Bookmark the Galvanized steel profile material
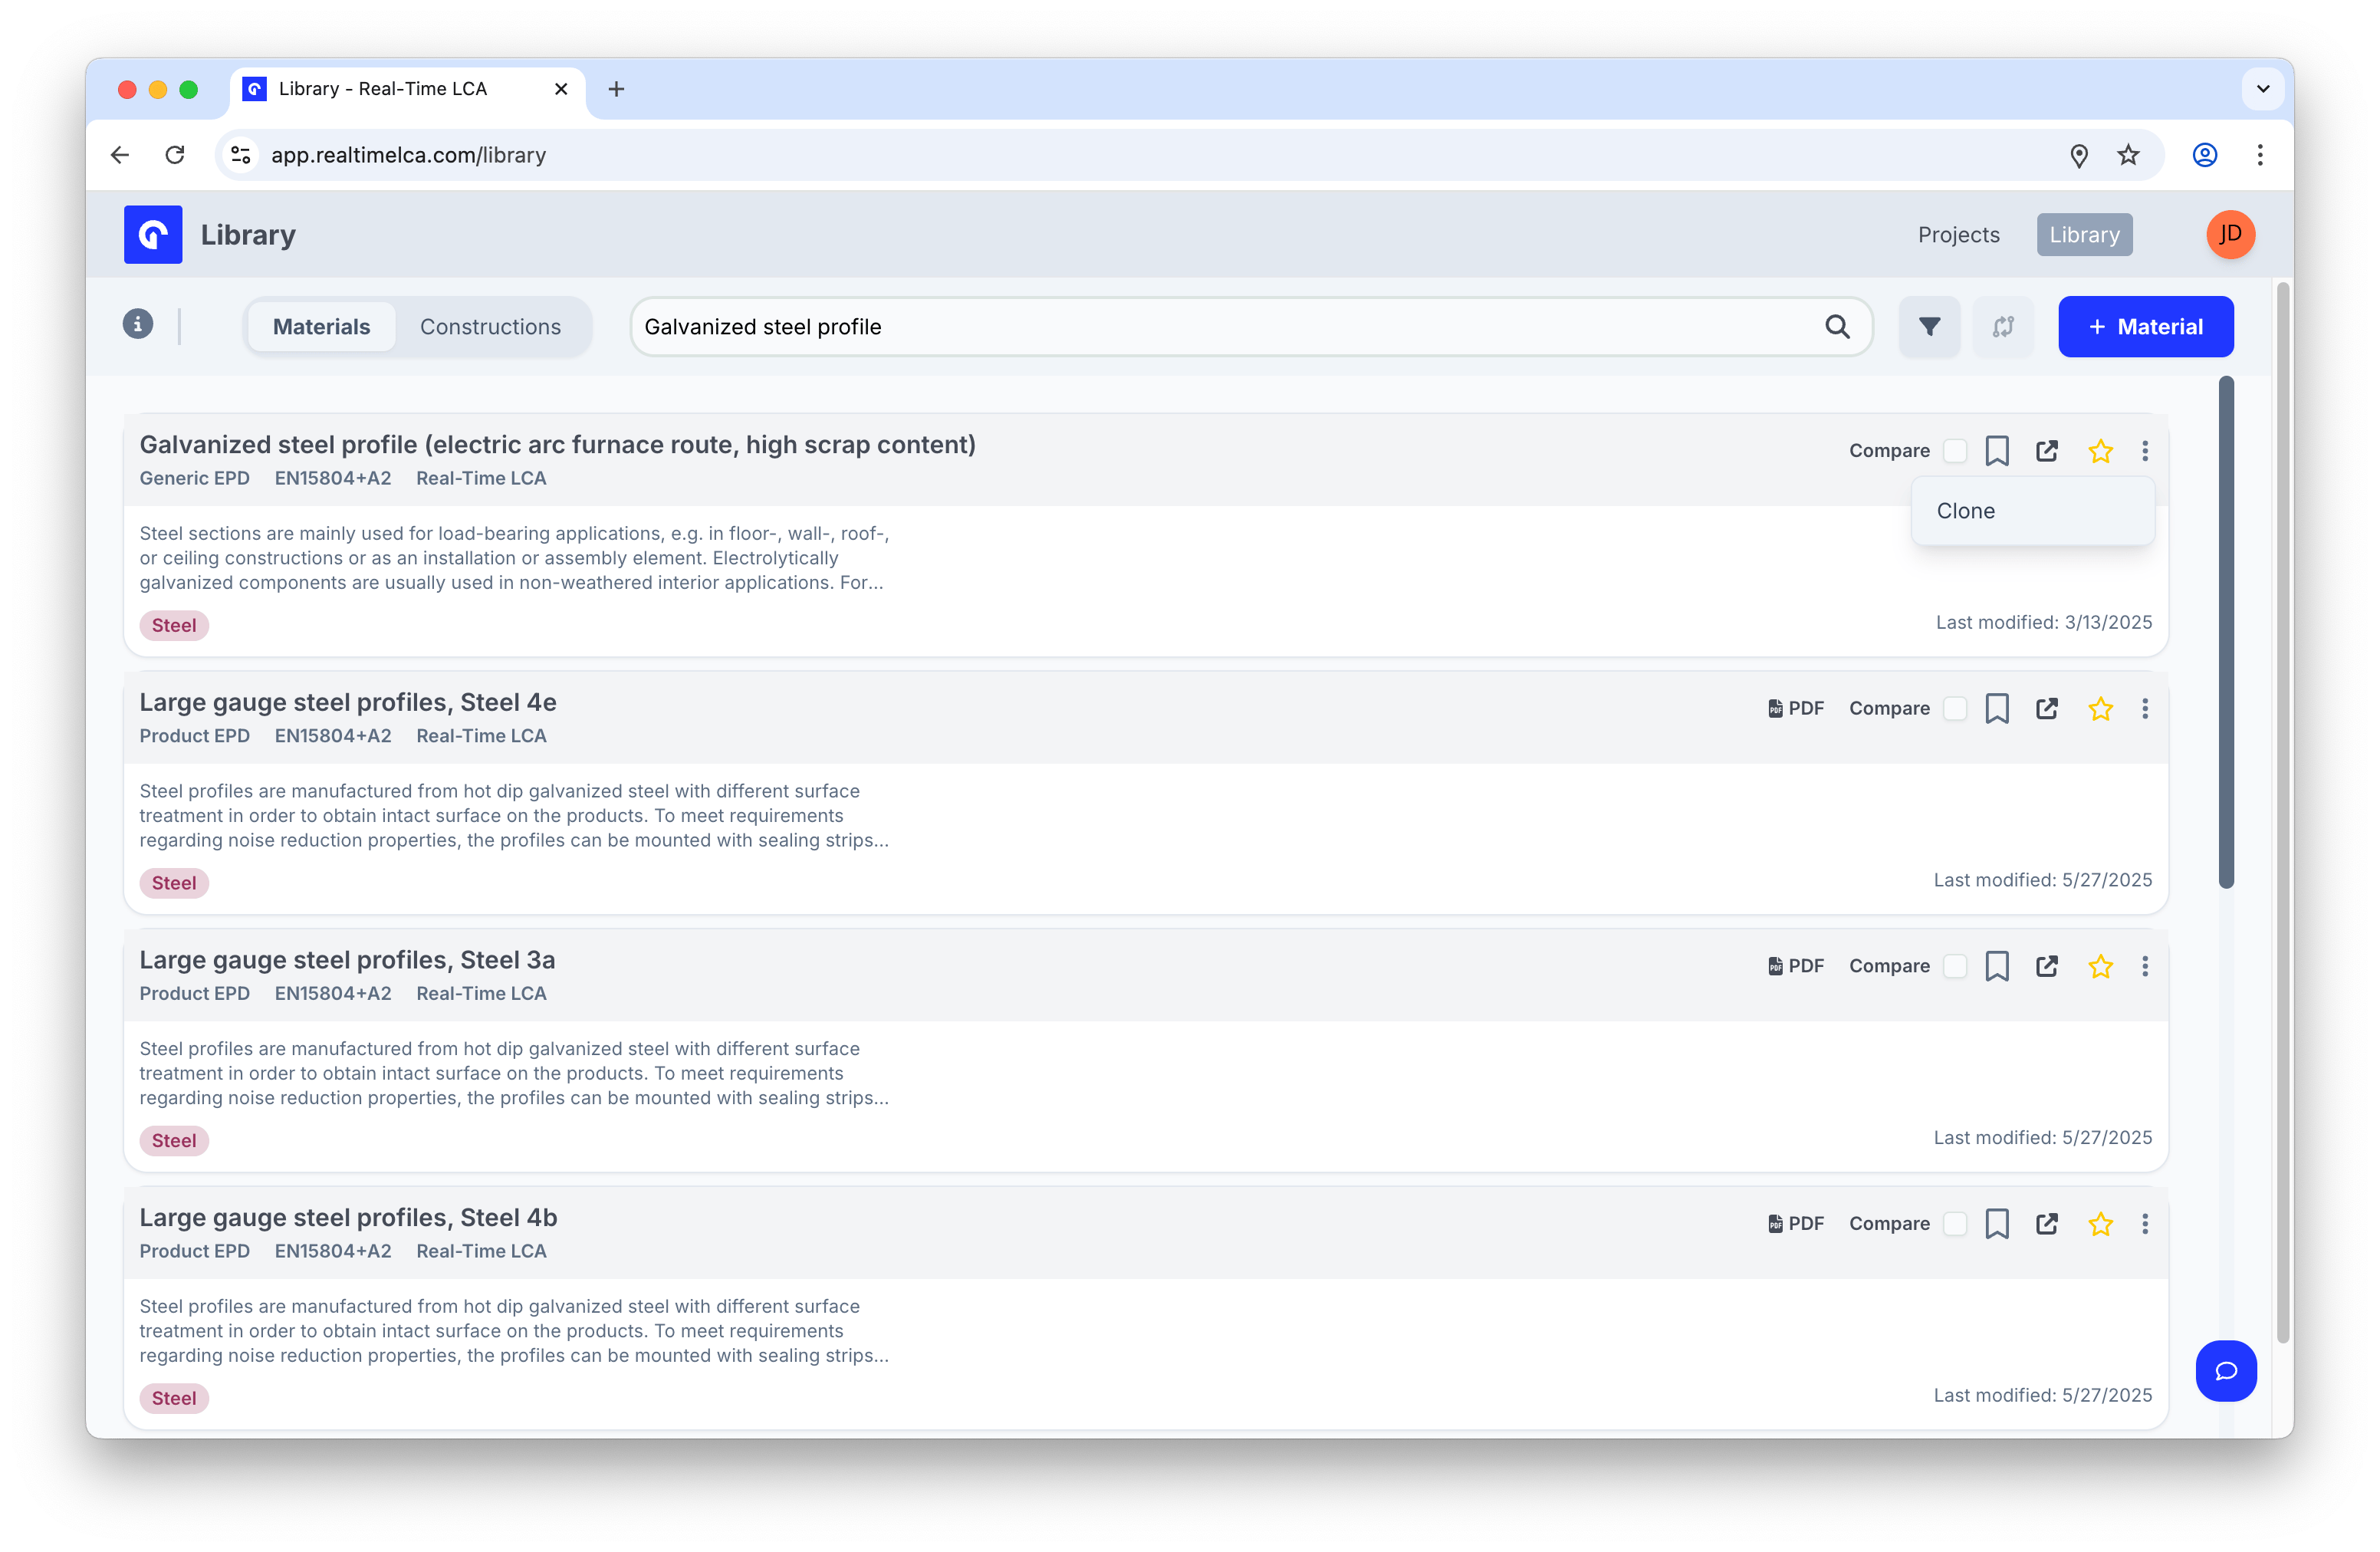 [x=1997, y=451]
